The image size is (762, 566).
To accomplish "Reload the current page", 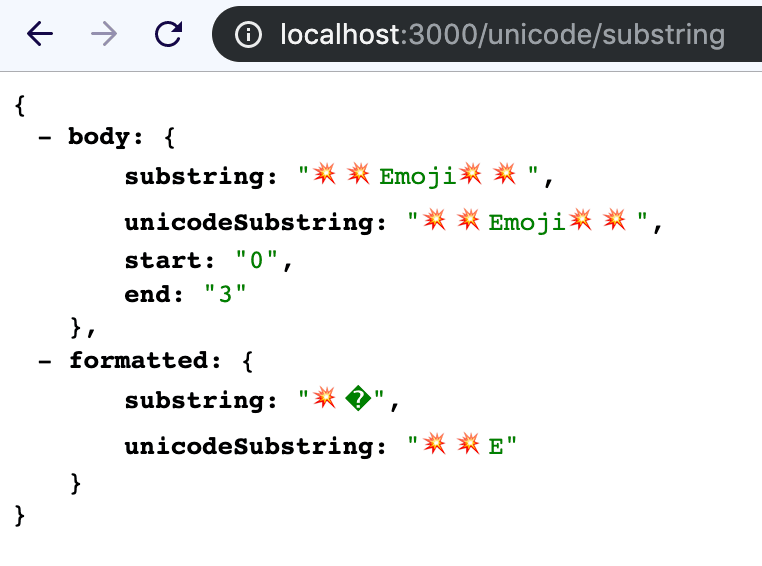I will click(x=169, y=34).
